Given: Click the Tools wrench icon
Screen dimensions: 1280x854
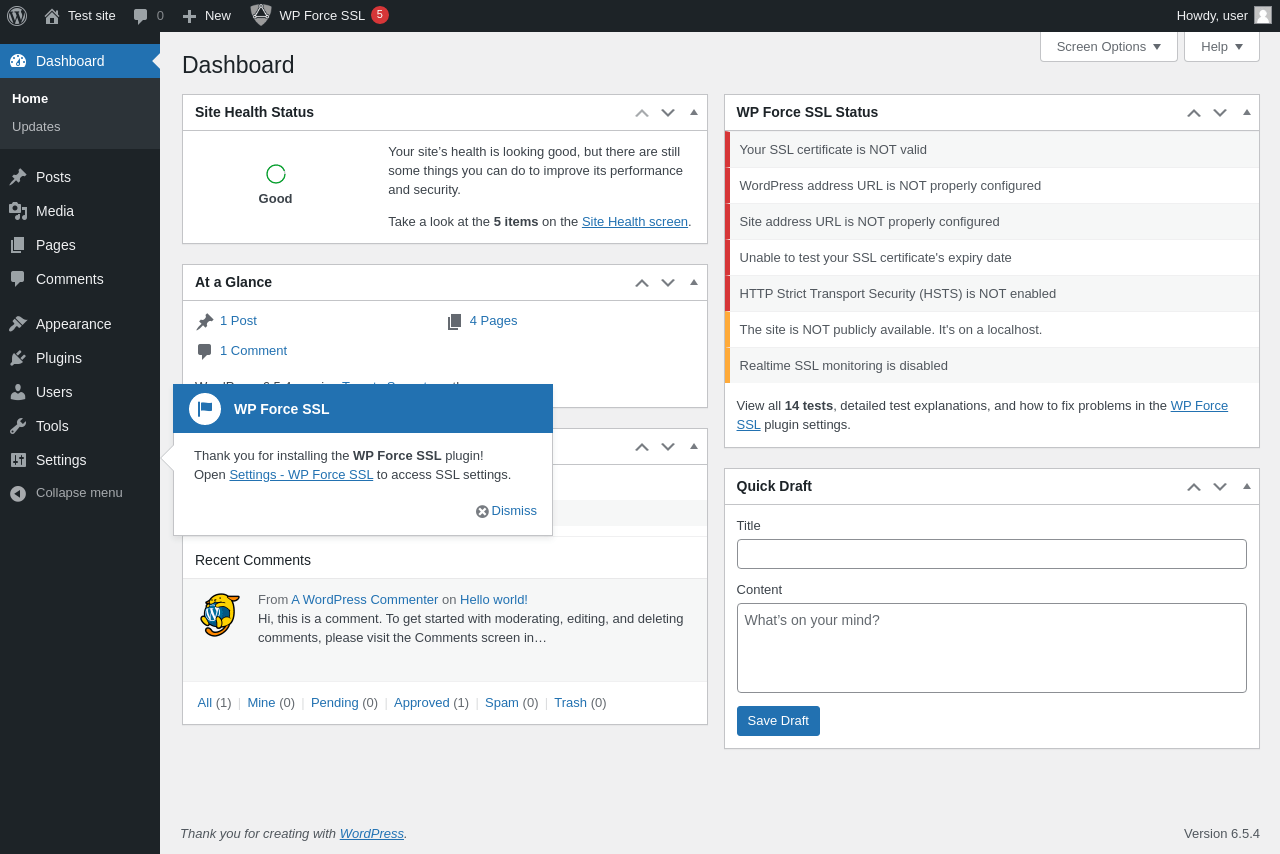Looking at the screenshot, I should pos(18,426).
